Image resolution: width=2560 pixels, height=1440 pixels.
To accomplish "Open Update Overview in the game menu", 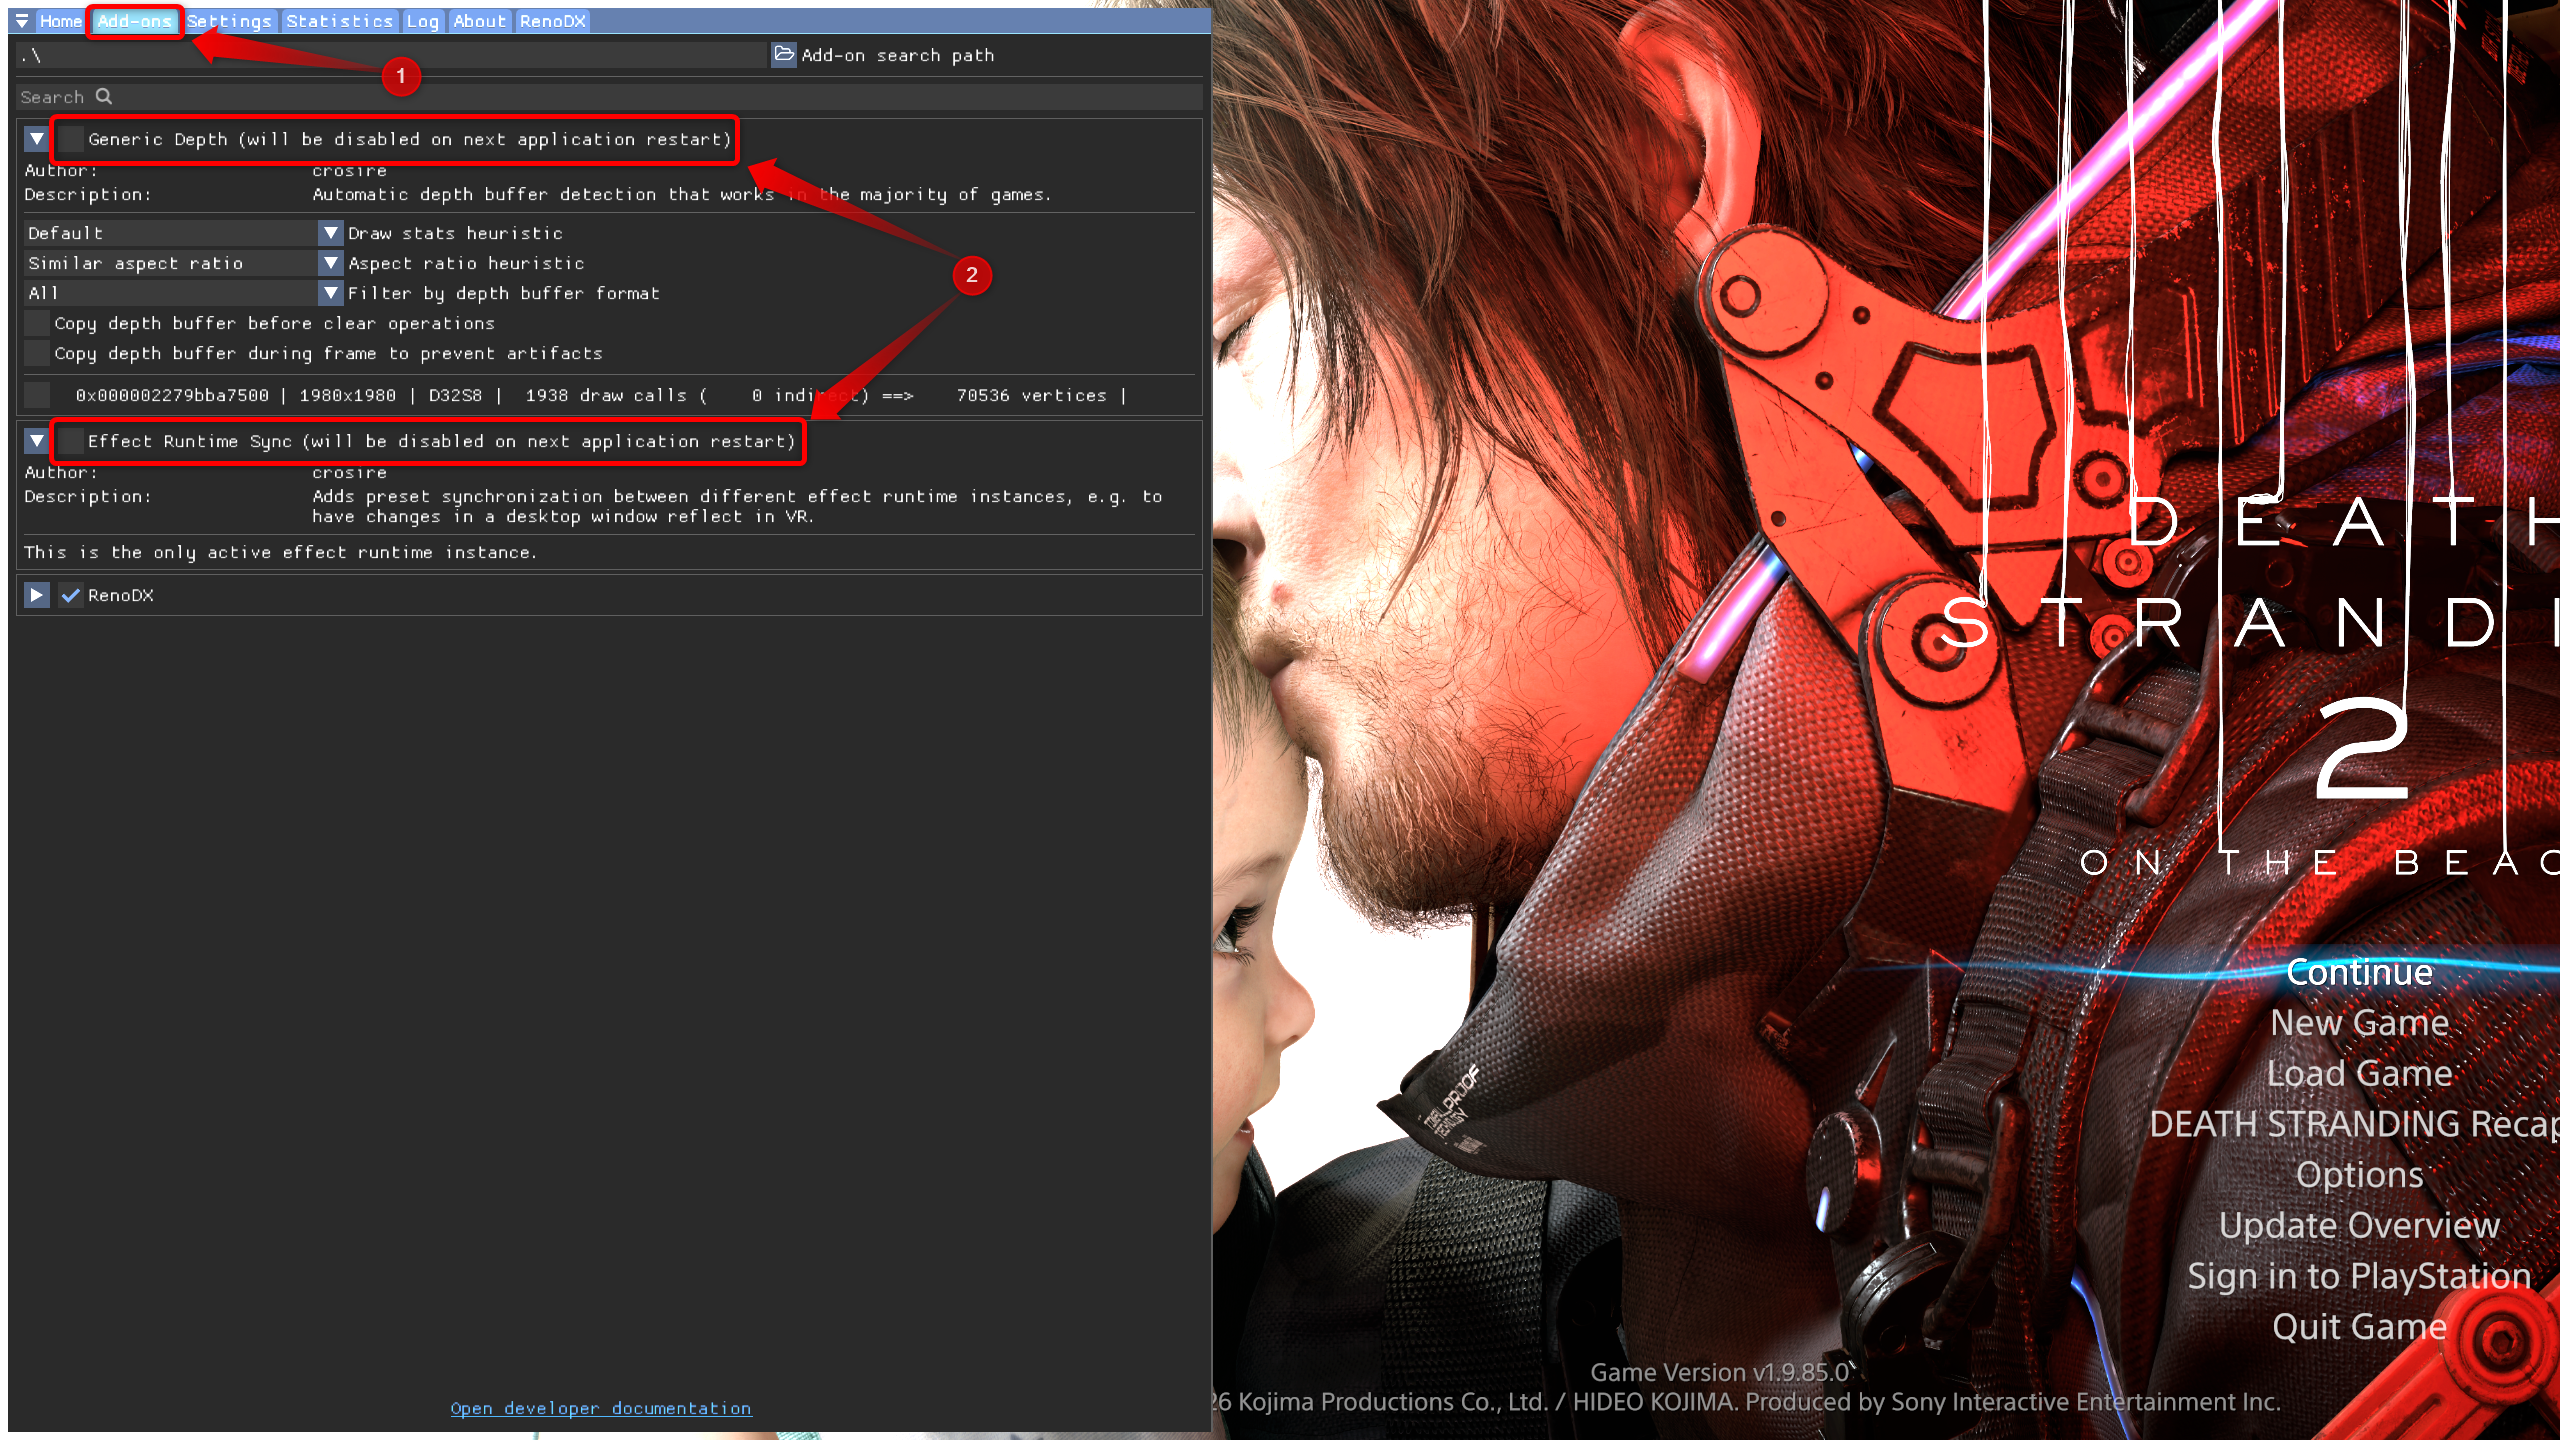I will [2359, 1225].
